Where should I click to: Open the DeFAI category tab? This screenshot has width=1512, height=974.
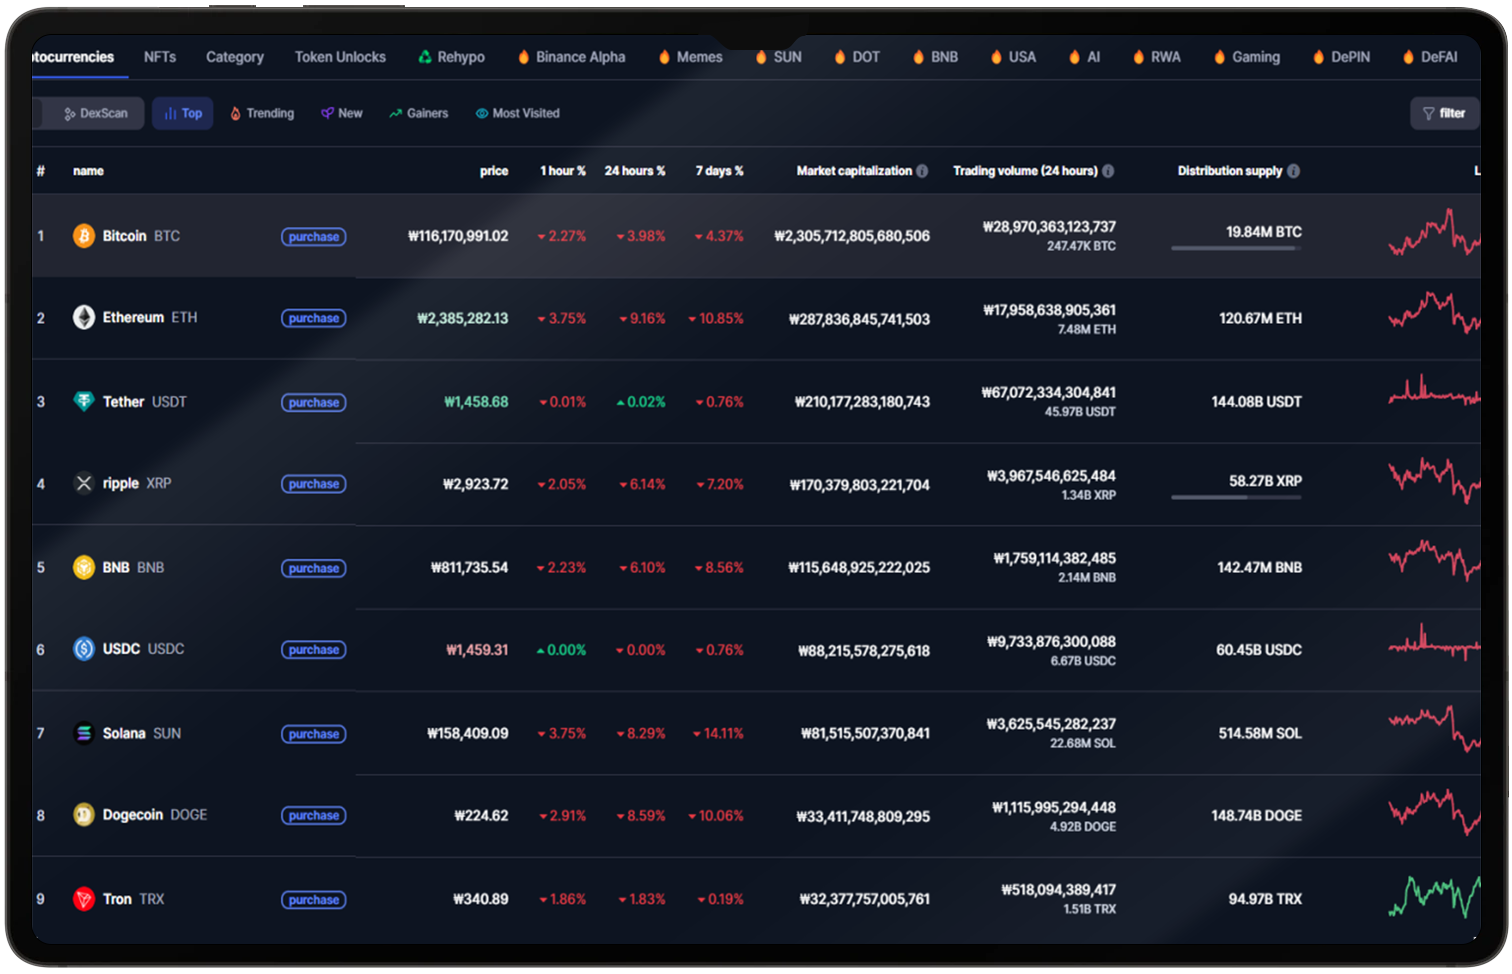pyautogui.click(x=1430, y=57)
